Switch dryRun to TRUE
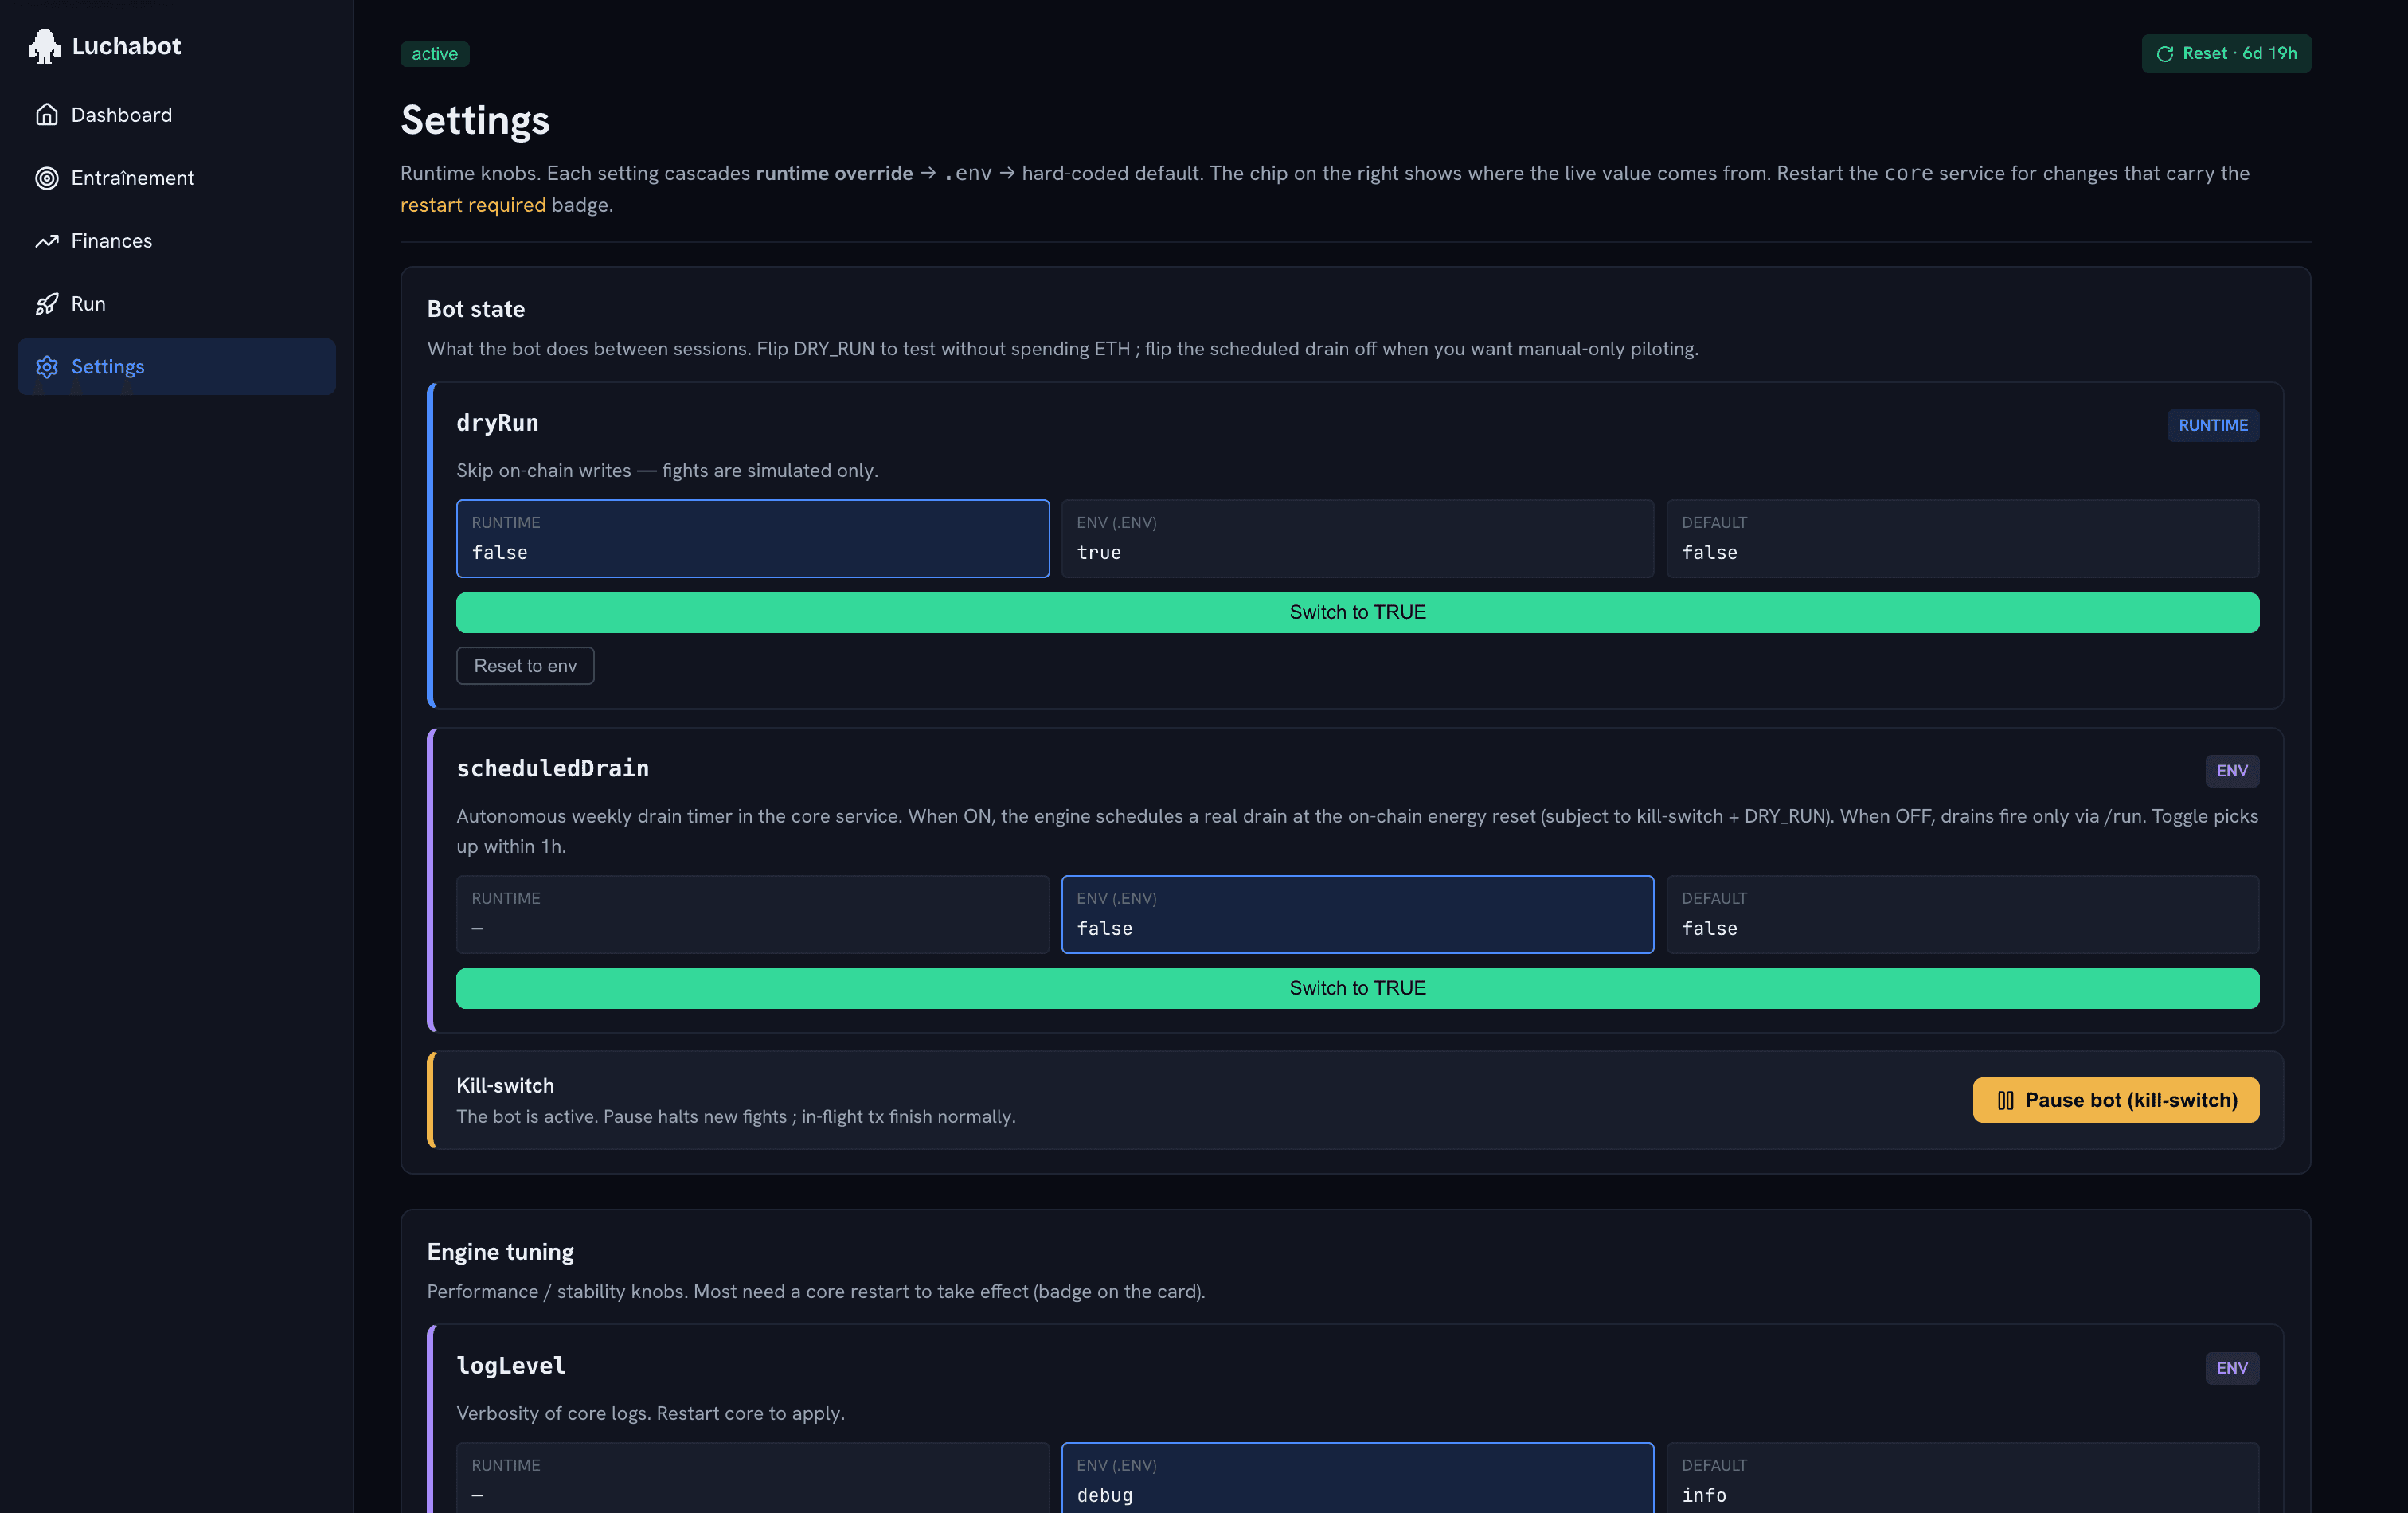 (1357, 612)
